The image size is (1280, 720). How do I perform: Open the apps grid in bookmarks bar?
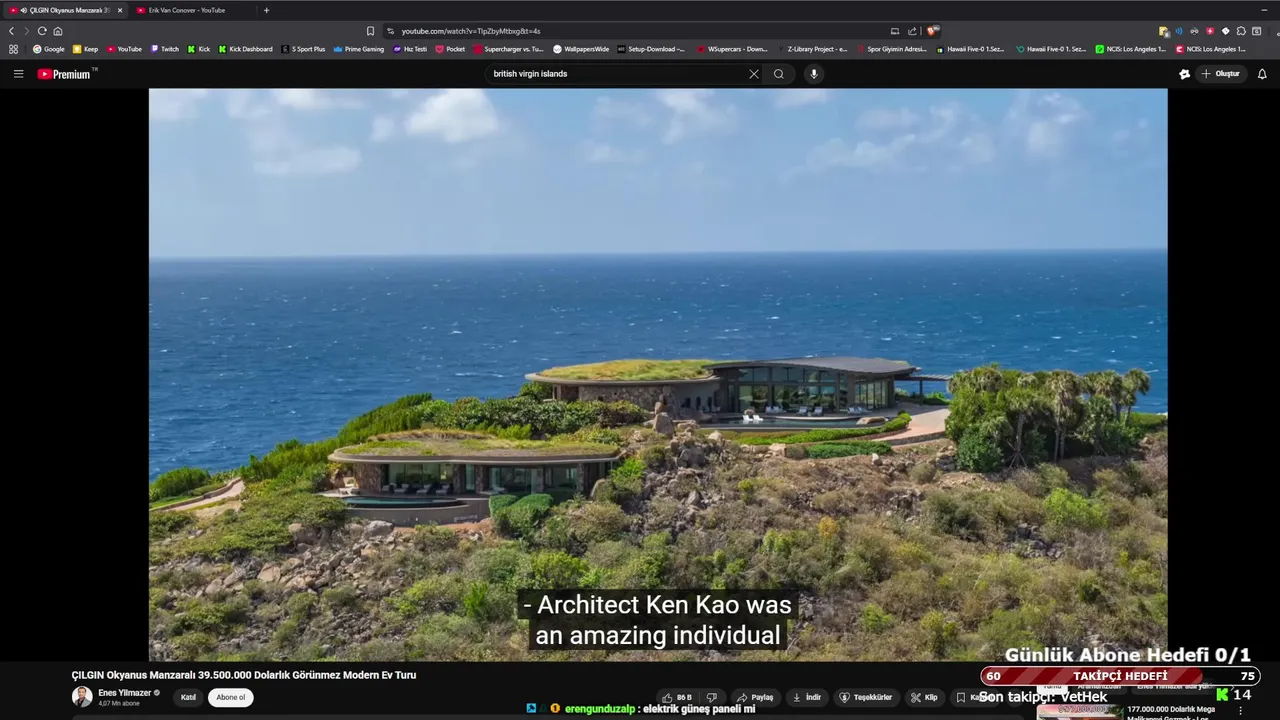pyautogui.click(x=13, y=49)
